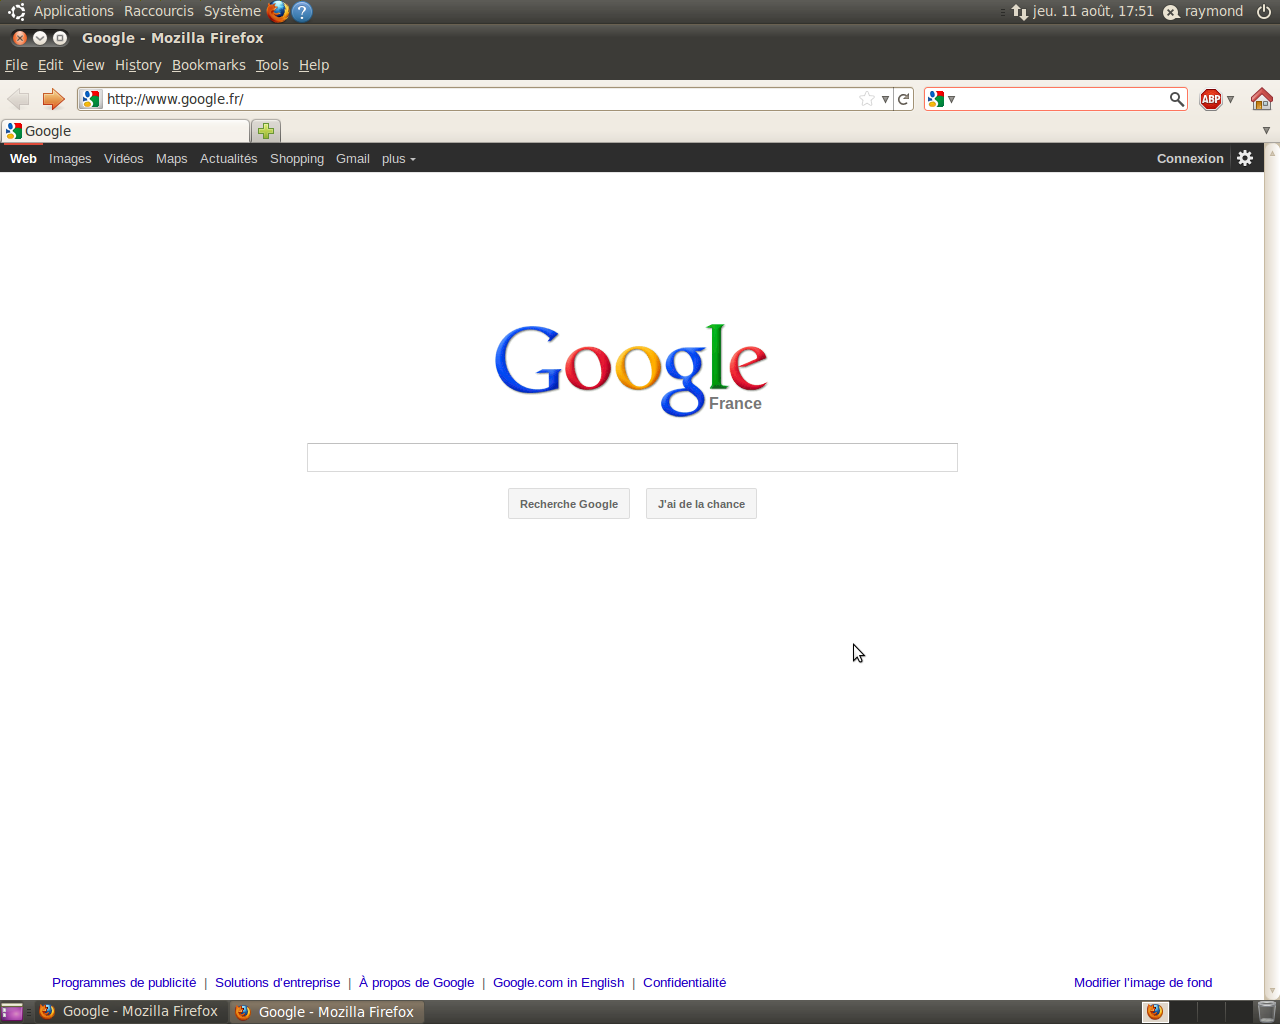The width and height of the screenshot is (1280, 1024).
Task: Open Google options gear icon
Action: [x=1245, y=158]
